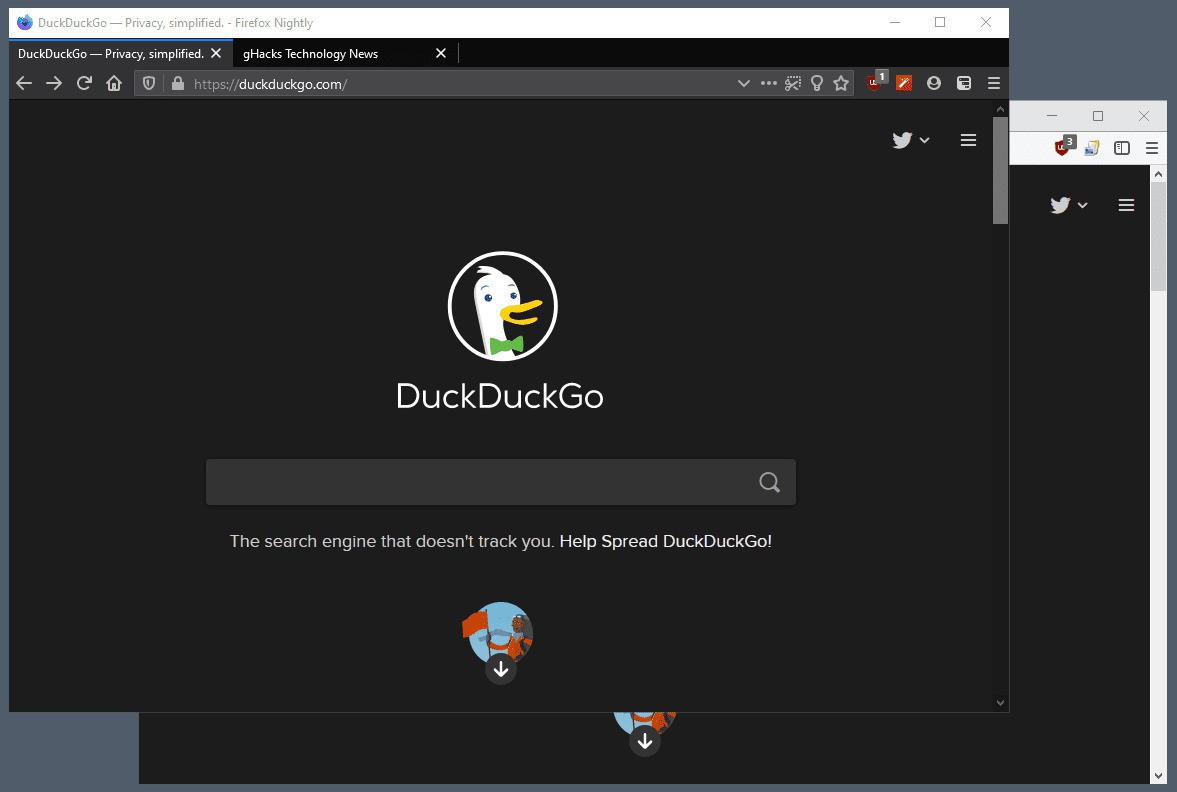The height and width of the screenshot is (792, 1177).
Task: Open DuckDuckGo side menu in front window
Action: (968, 140)
